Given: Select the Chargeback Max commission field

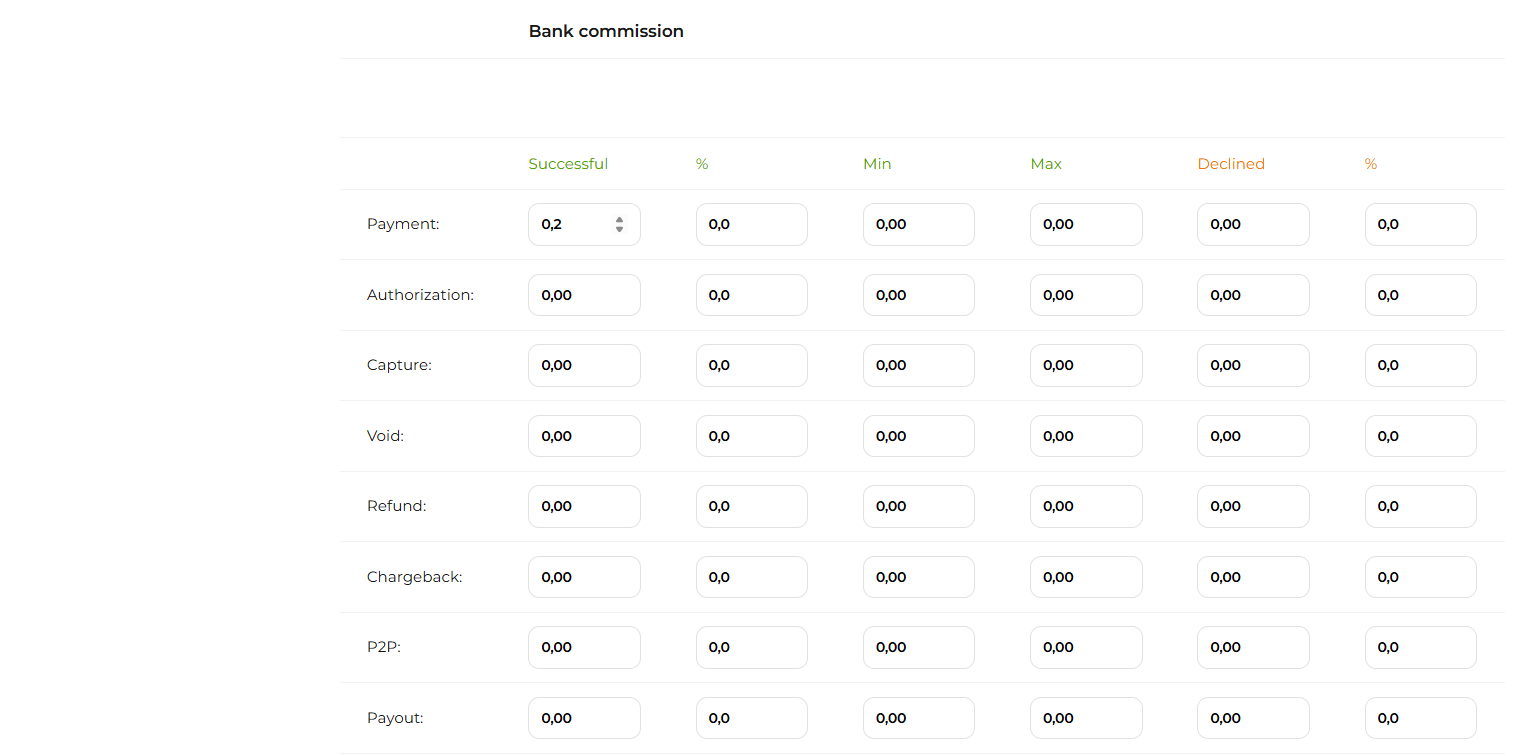Looking at the screenshot, I should (1085, 577).
